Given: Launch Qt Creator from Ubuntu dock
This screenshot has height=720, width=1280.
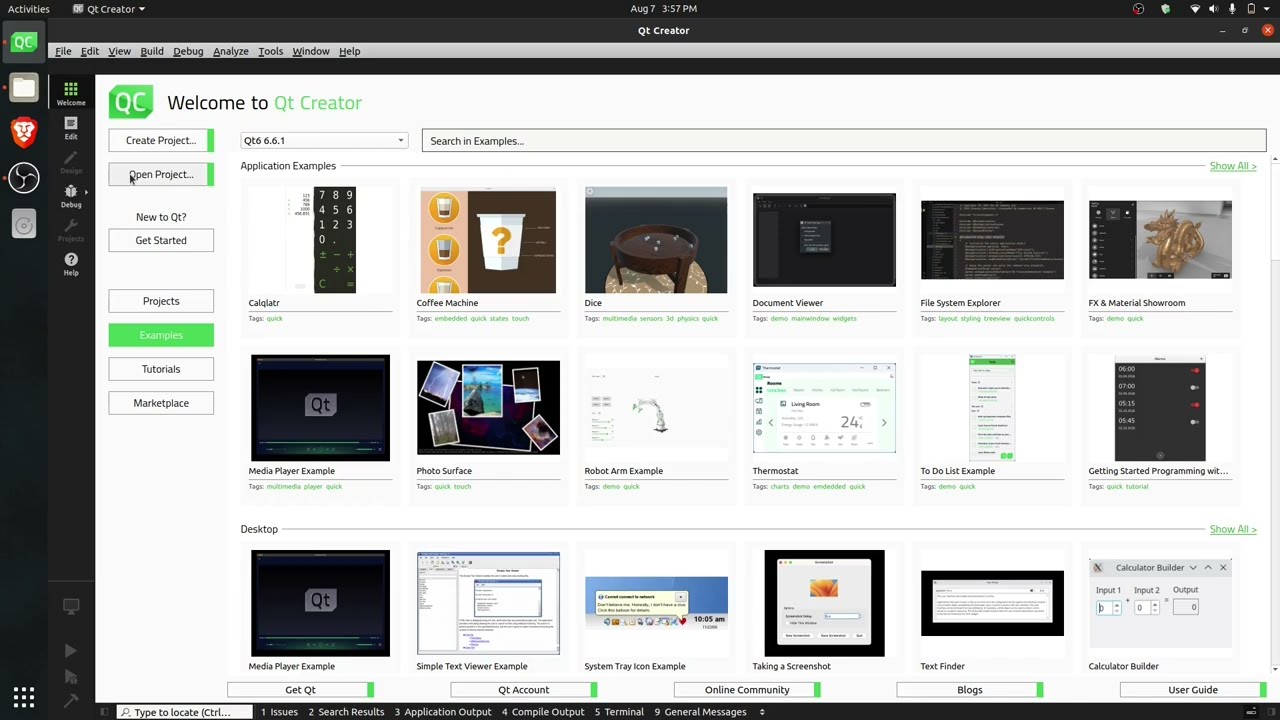Looking at the screenshot, I should pos(24,43).
